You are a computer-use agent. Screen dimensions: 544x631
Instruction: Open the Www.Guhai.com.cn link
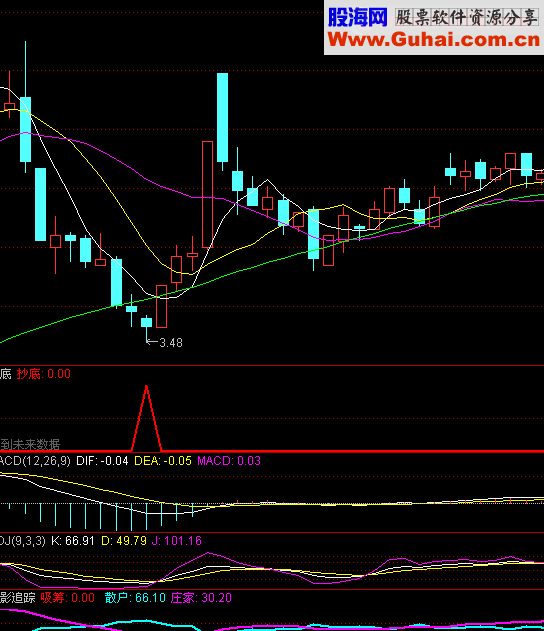coord(434,40)
